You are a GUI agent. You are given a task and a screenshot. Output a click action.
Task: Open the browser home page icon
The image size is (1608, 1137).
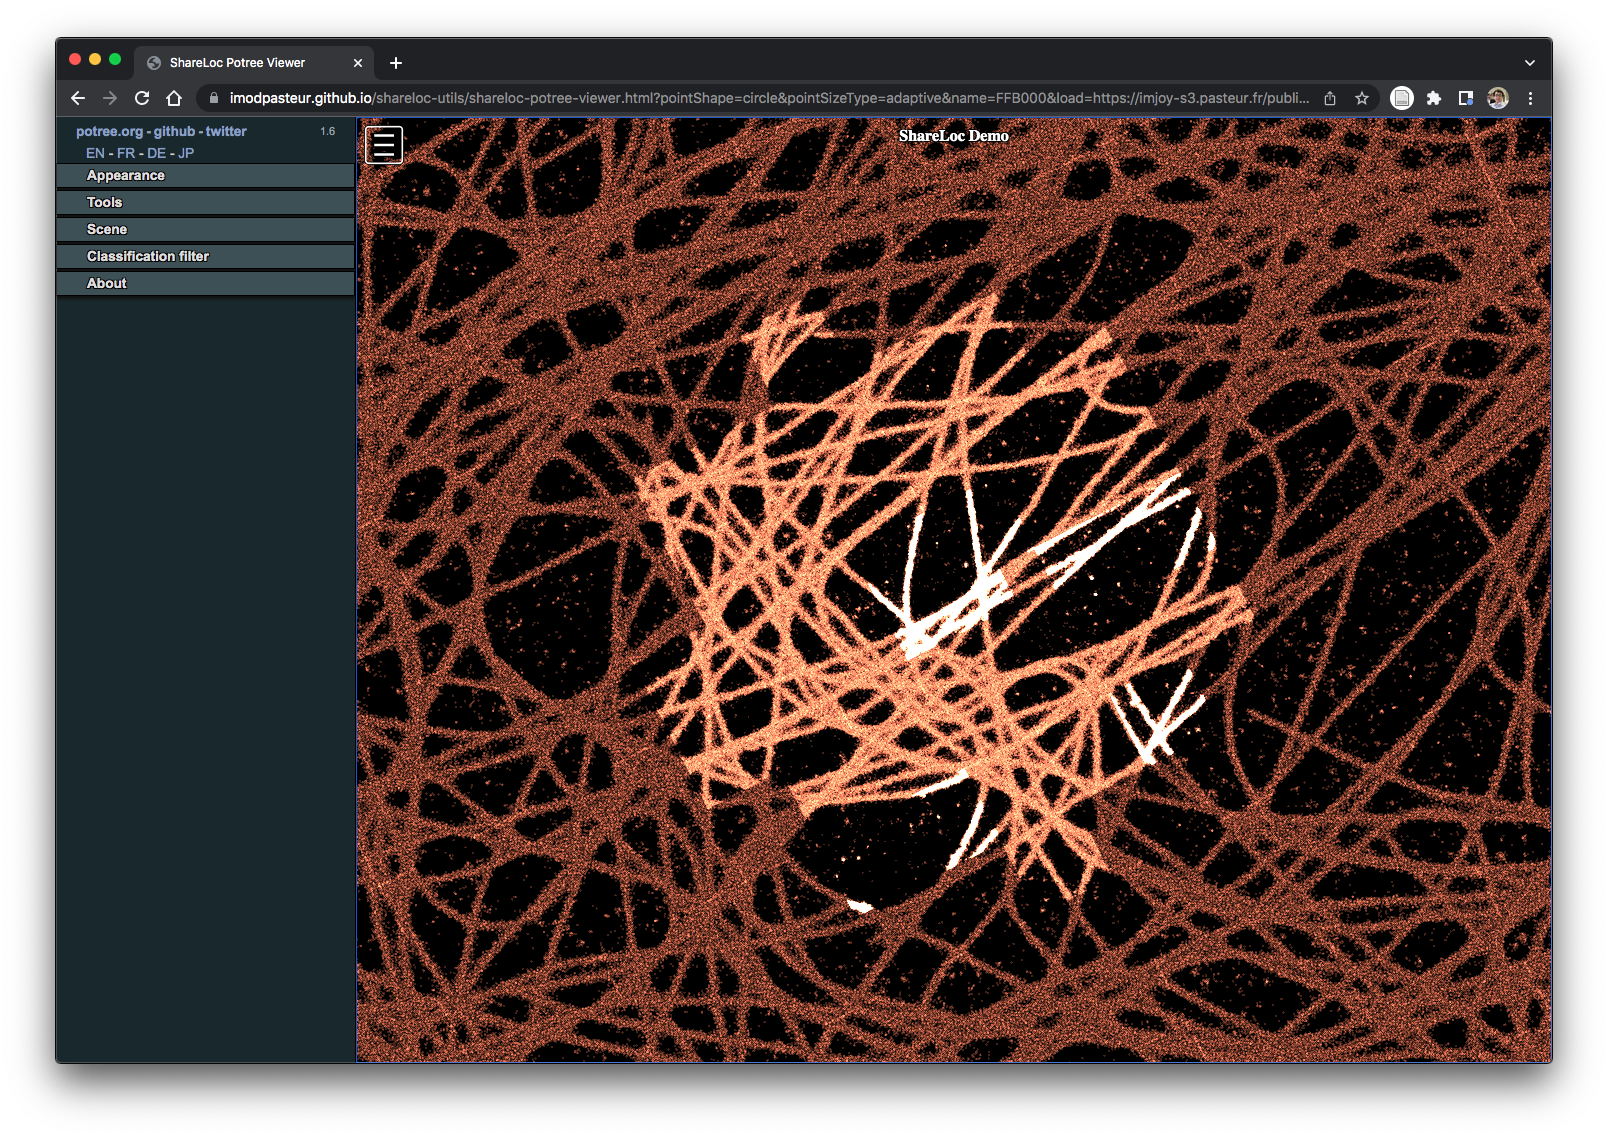[175, 98]
